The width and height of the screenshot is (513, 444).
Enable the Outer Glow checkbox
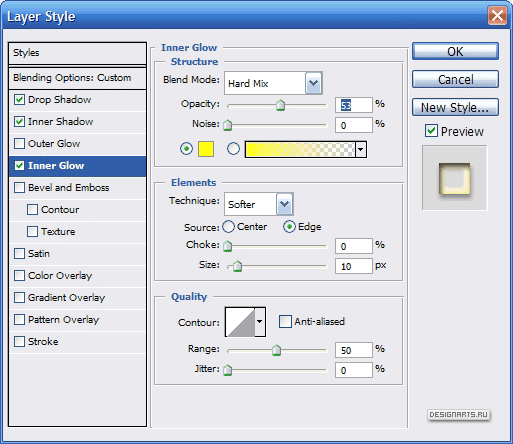(19, 143)
